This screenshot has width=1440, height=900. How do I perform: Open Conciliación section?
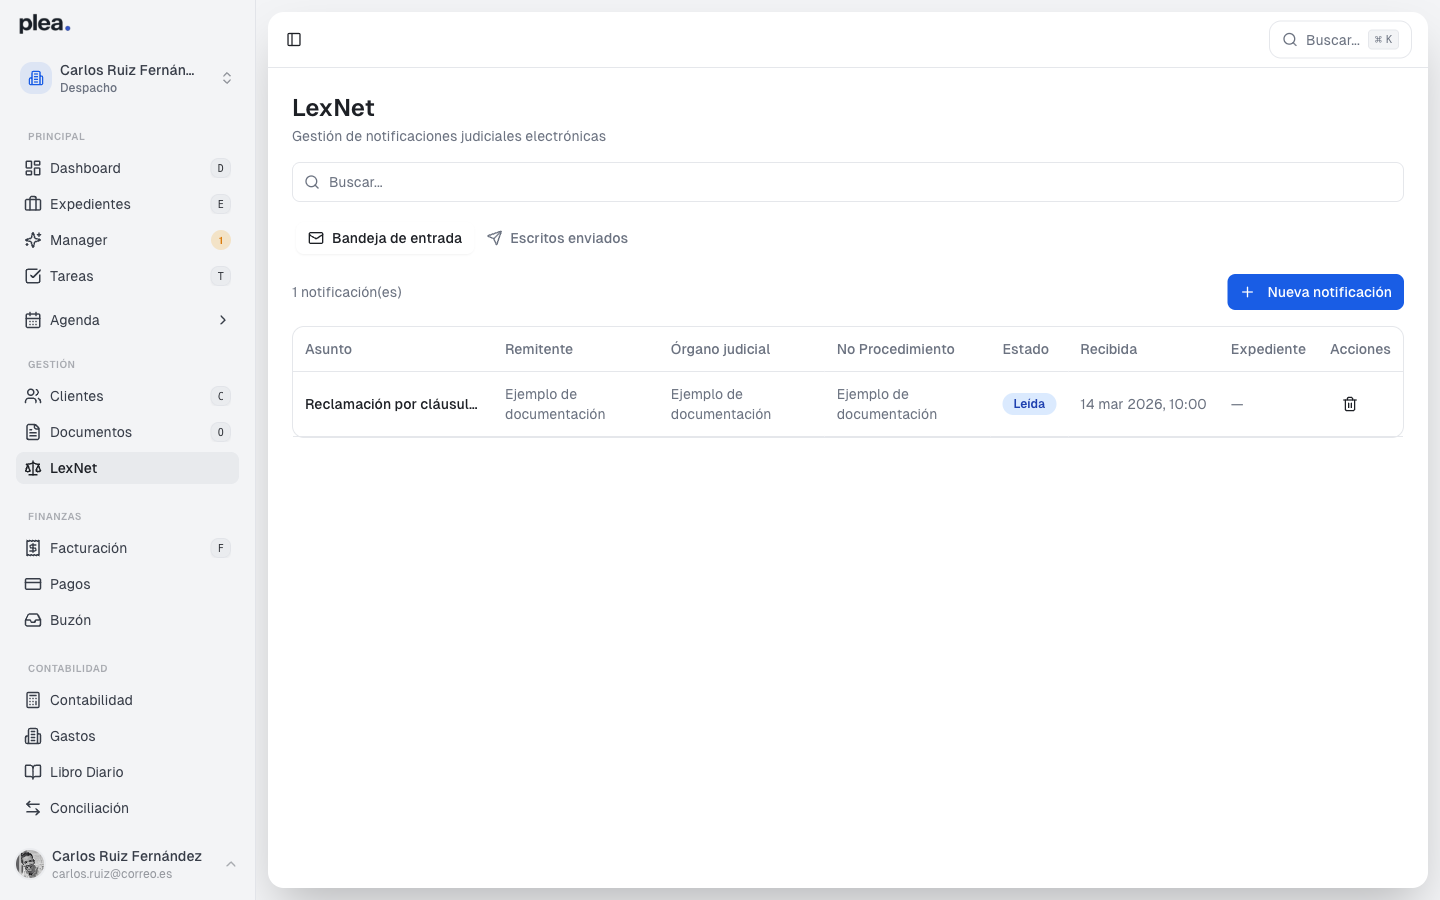127,808
